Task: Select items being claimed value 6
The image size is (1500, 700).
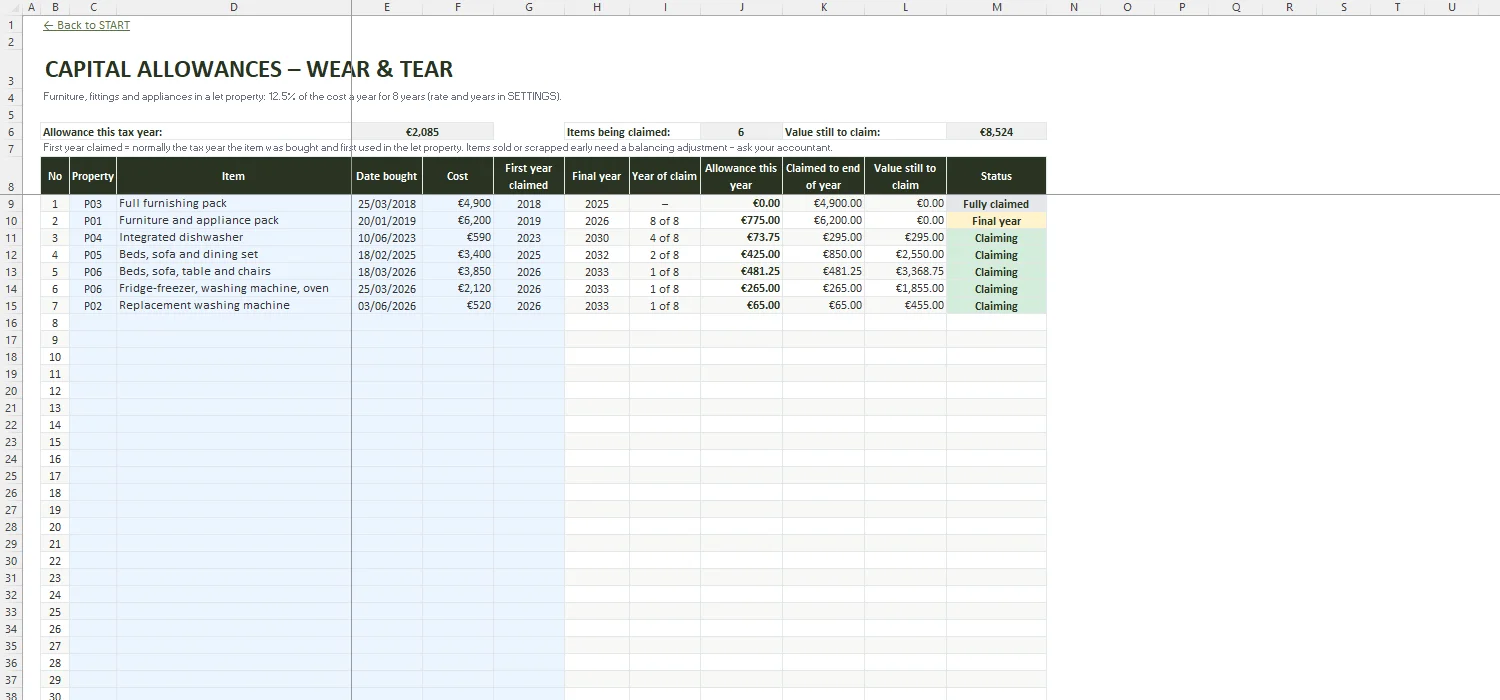Action: point(741,132)
